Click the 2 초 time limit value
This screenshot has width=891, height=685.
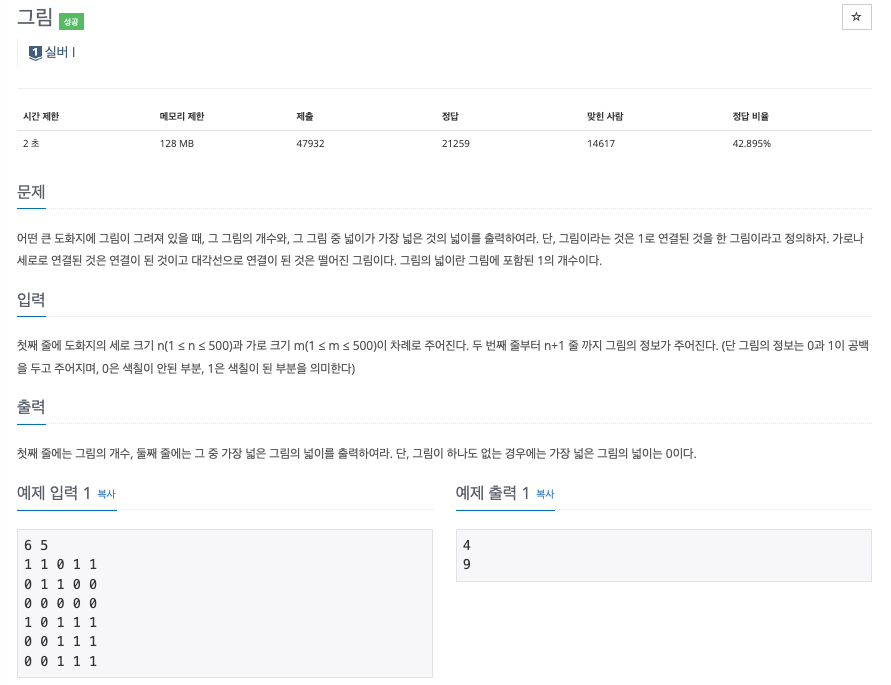tap(31, 143)
